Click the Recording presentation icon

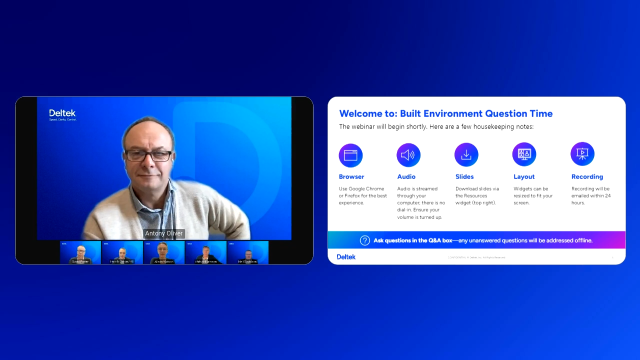pos(582,154)
